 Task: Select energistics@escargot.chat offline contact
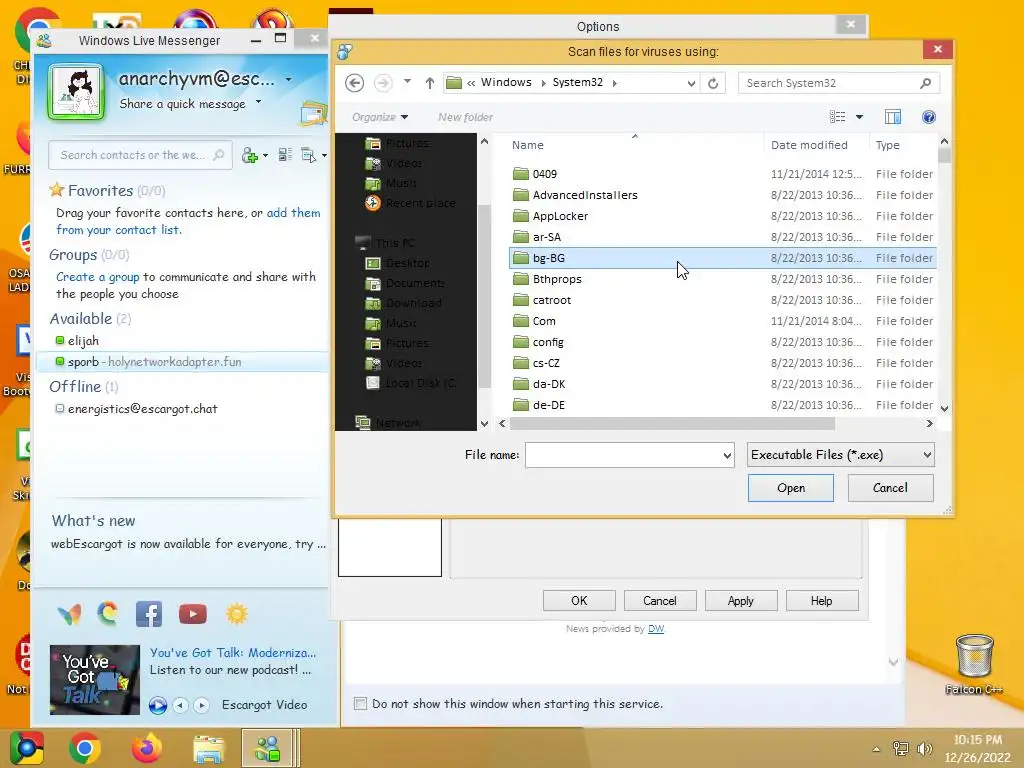tap(142, 409)
